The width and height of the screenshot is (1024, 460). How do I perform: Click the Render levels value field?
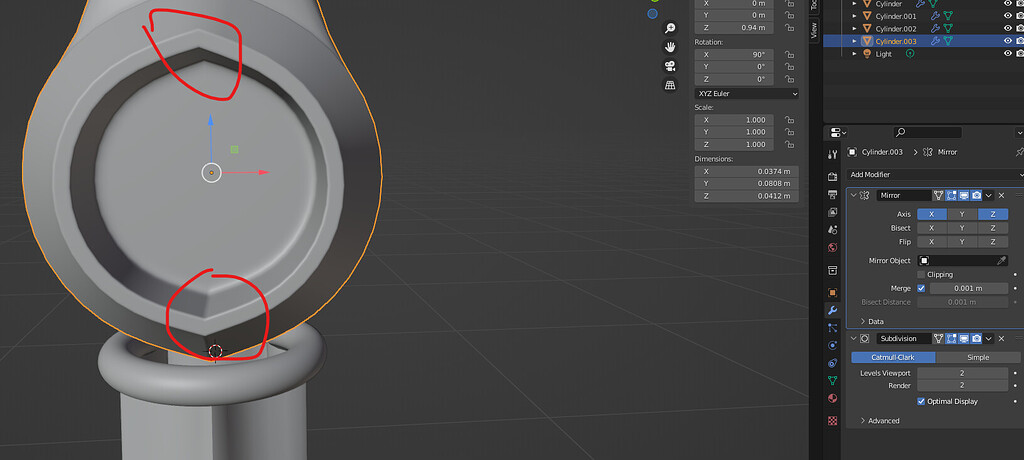click(x=963, y=386)
